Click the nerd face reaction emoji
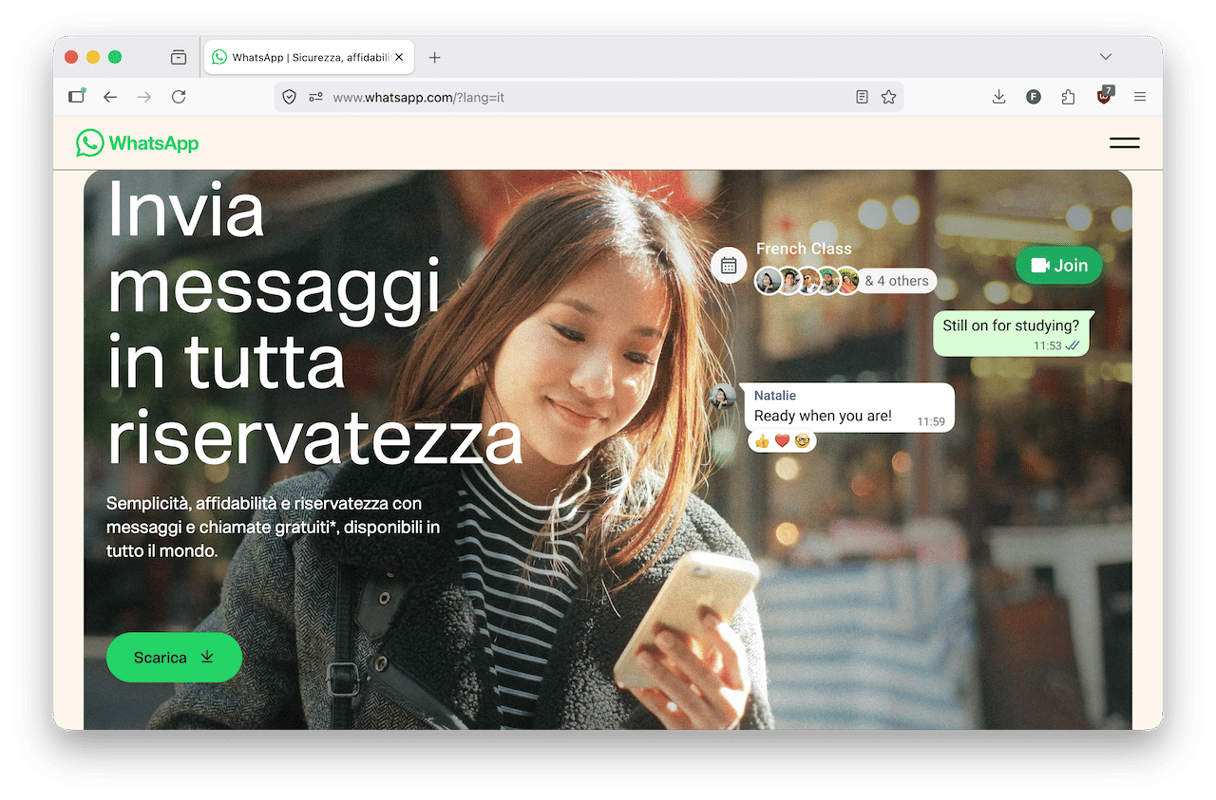 (802, 441)
